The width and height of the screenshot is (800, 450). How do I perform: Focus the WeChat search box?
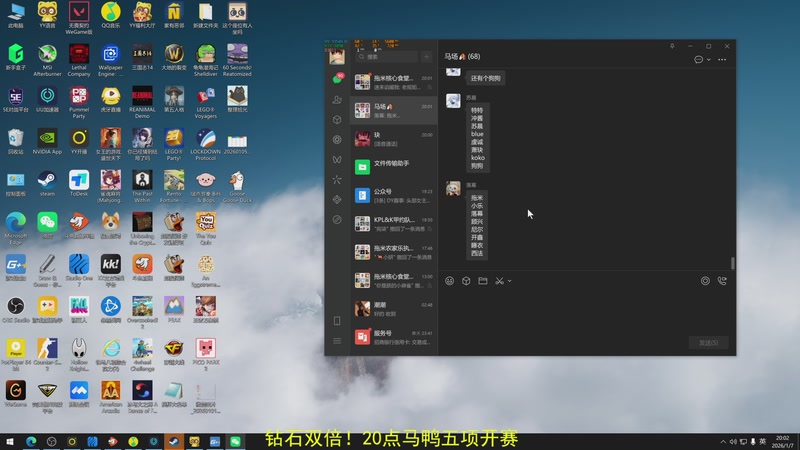[386, 57]
